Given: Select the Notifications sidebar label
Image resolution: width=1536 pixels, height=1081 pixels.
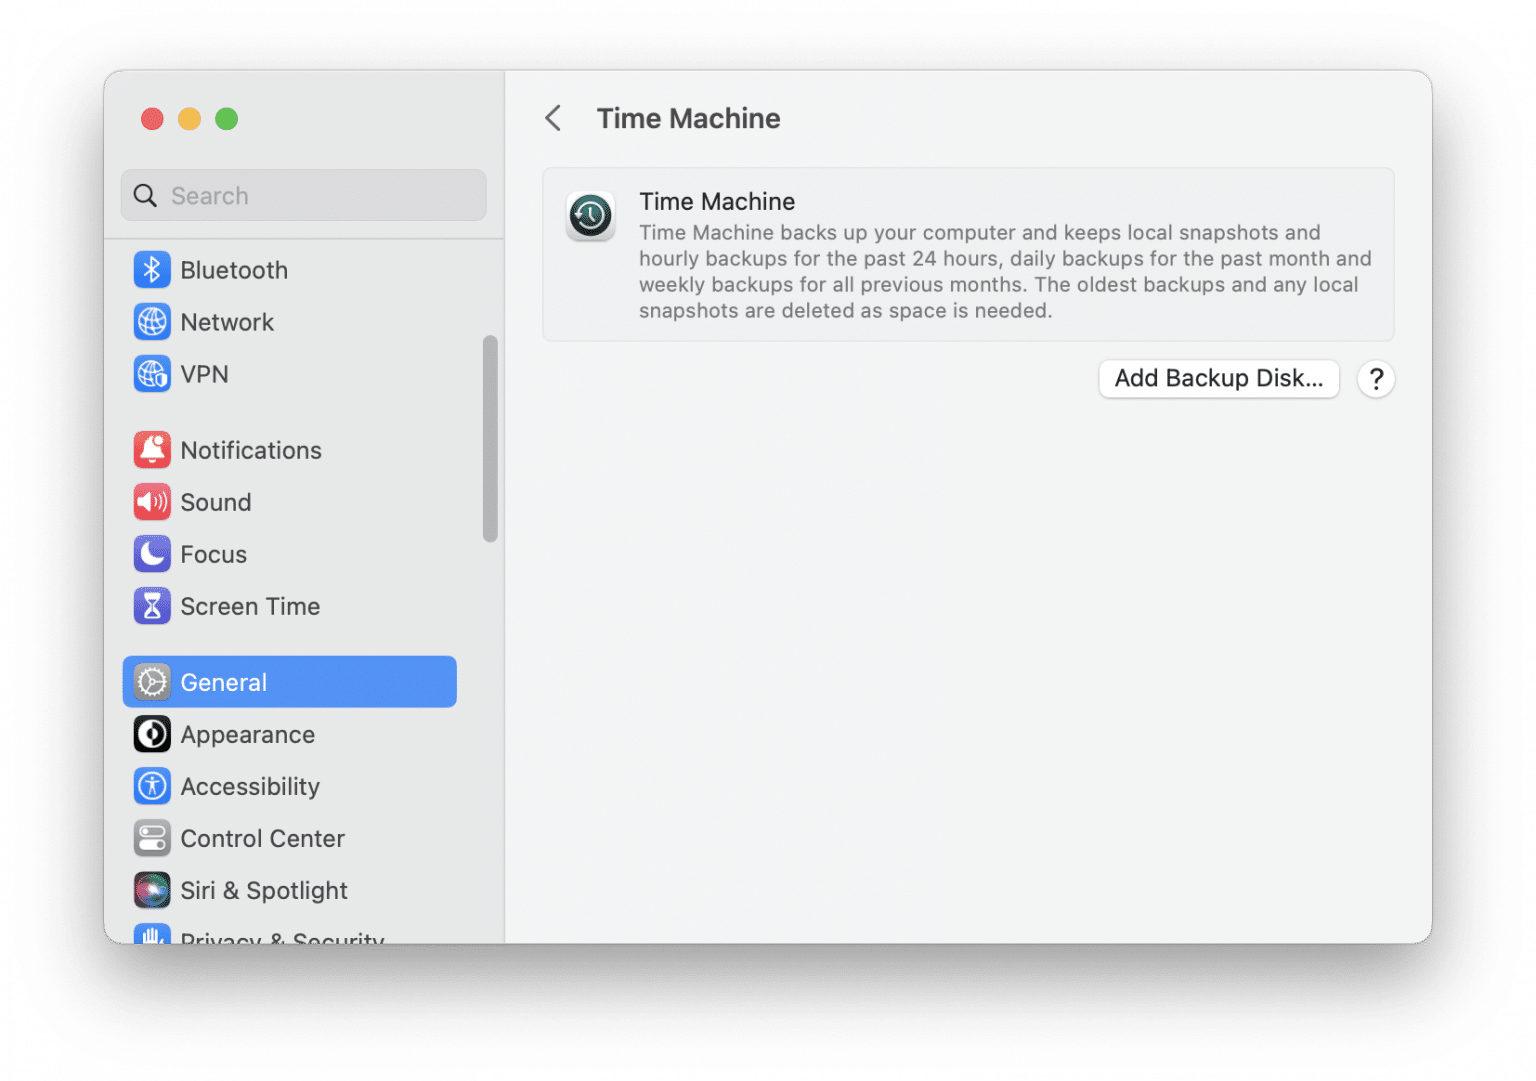Looking at the screenshot, I should (x=251, y=451).
